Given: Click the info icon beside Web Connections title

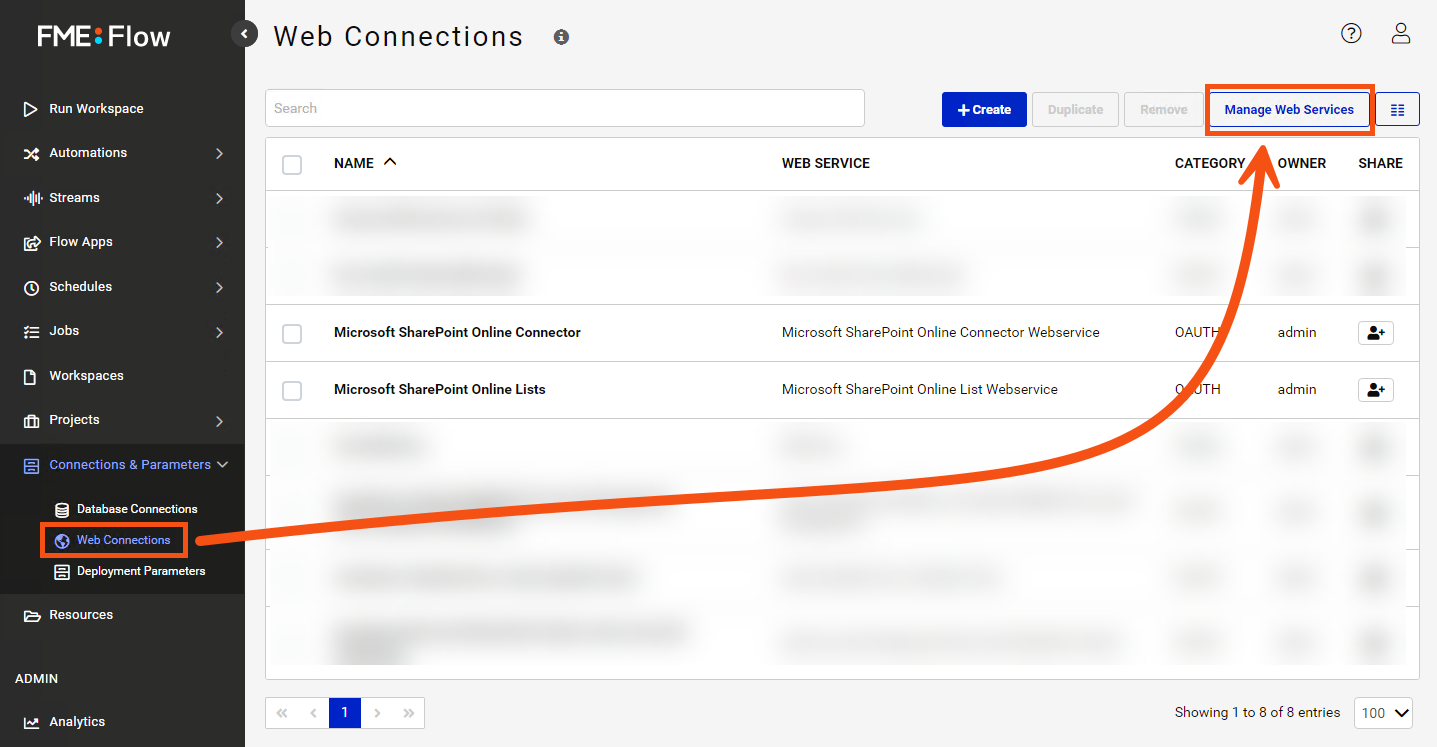Looking at the screenshot, I should pyautogui.click(x=561, y=37).
